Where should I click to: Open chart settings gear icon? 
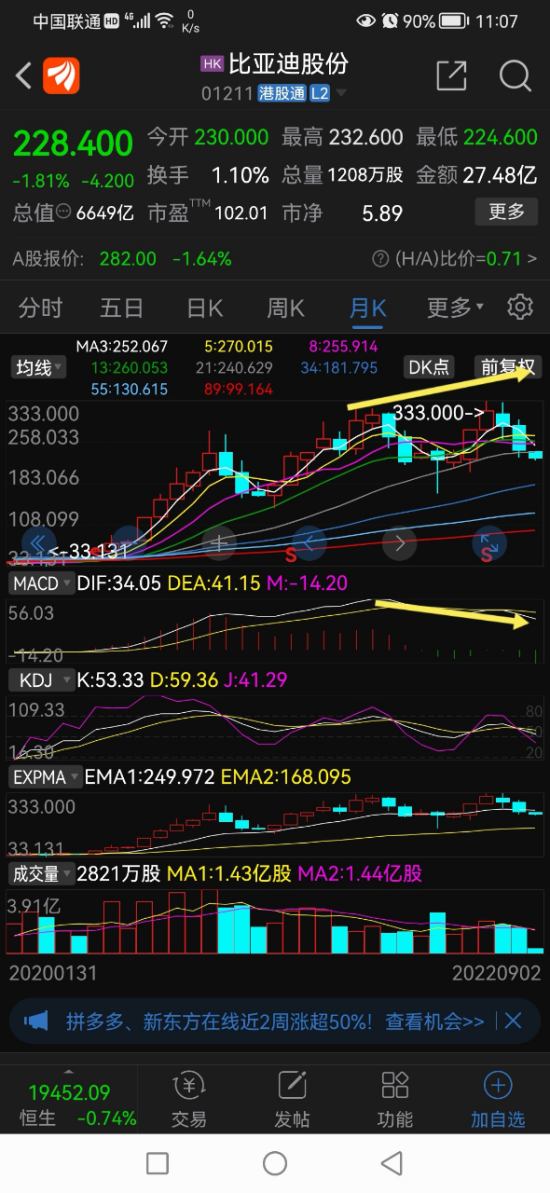click(x=520, y=307)
